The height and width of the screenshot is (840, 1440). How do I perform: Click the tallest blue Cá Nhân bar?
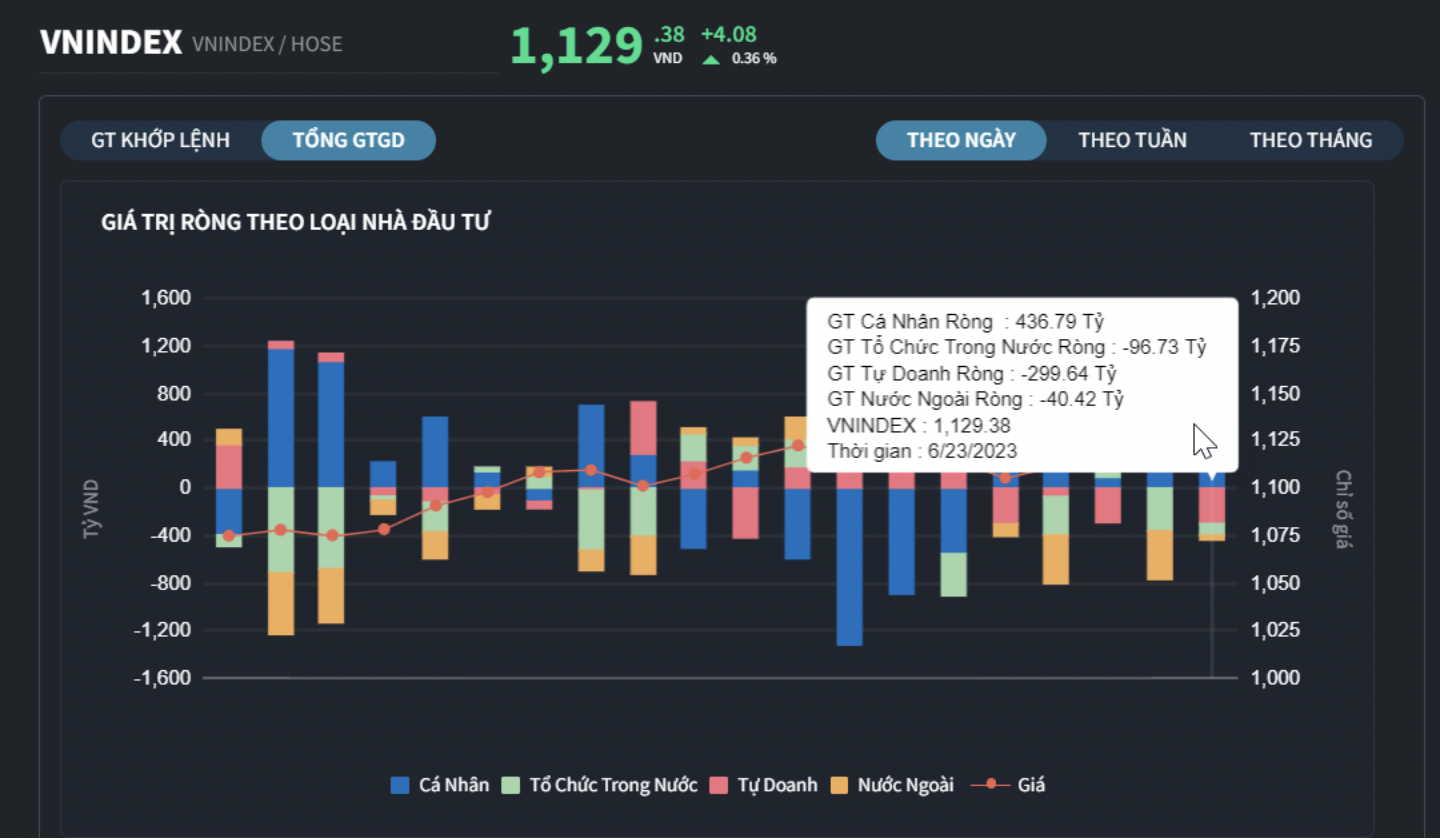click(x=281, y=418)
